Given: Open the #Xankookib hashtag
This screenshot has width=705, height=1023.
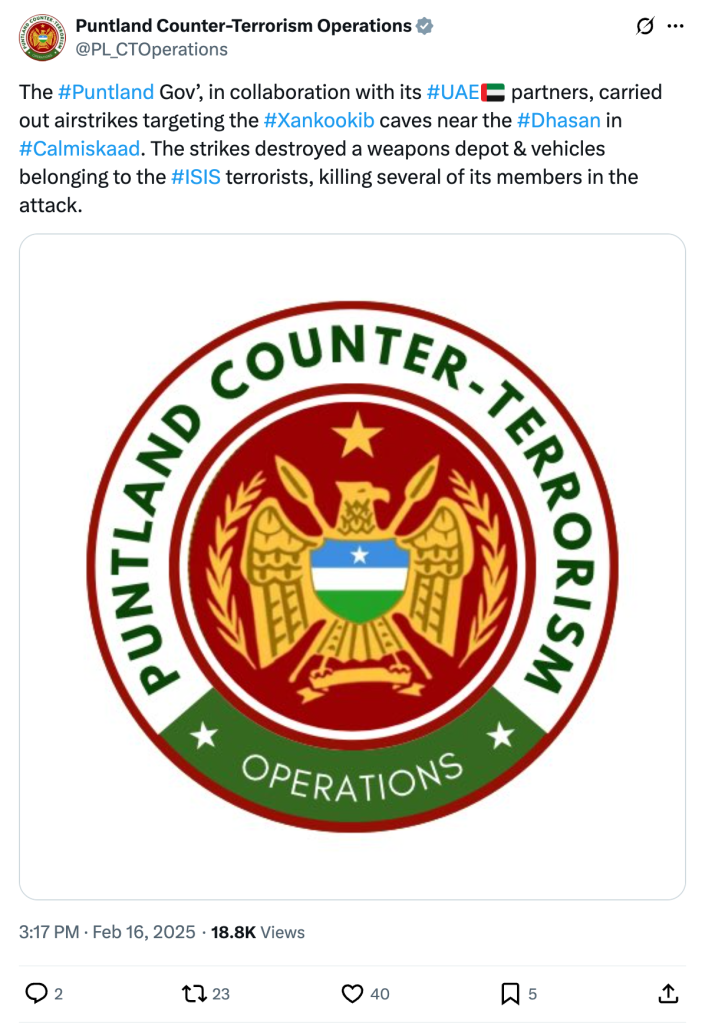Looking at the screenshot, I should [x=318, y=121].
